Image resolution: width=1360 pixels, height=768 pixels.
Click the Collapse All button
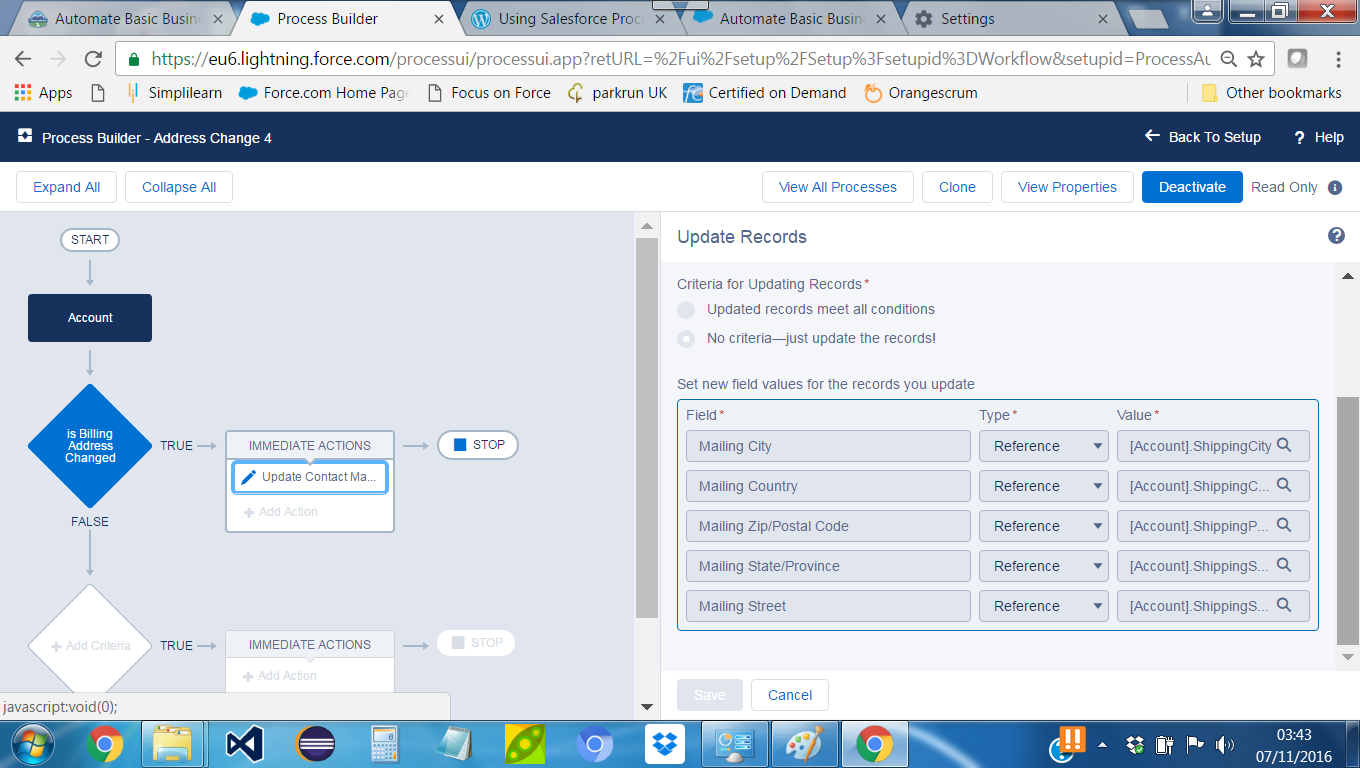pyautogui.click(x=179, y=187)
